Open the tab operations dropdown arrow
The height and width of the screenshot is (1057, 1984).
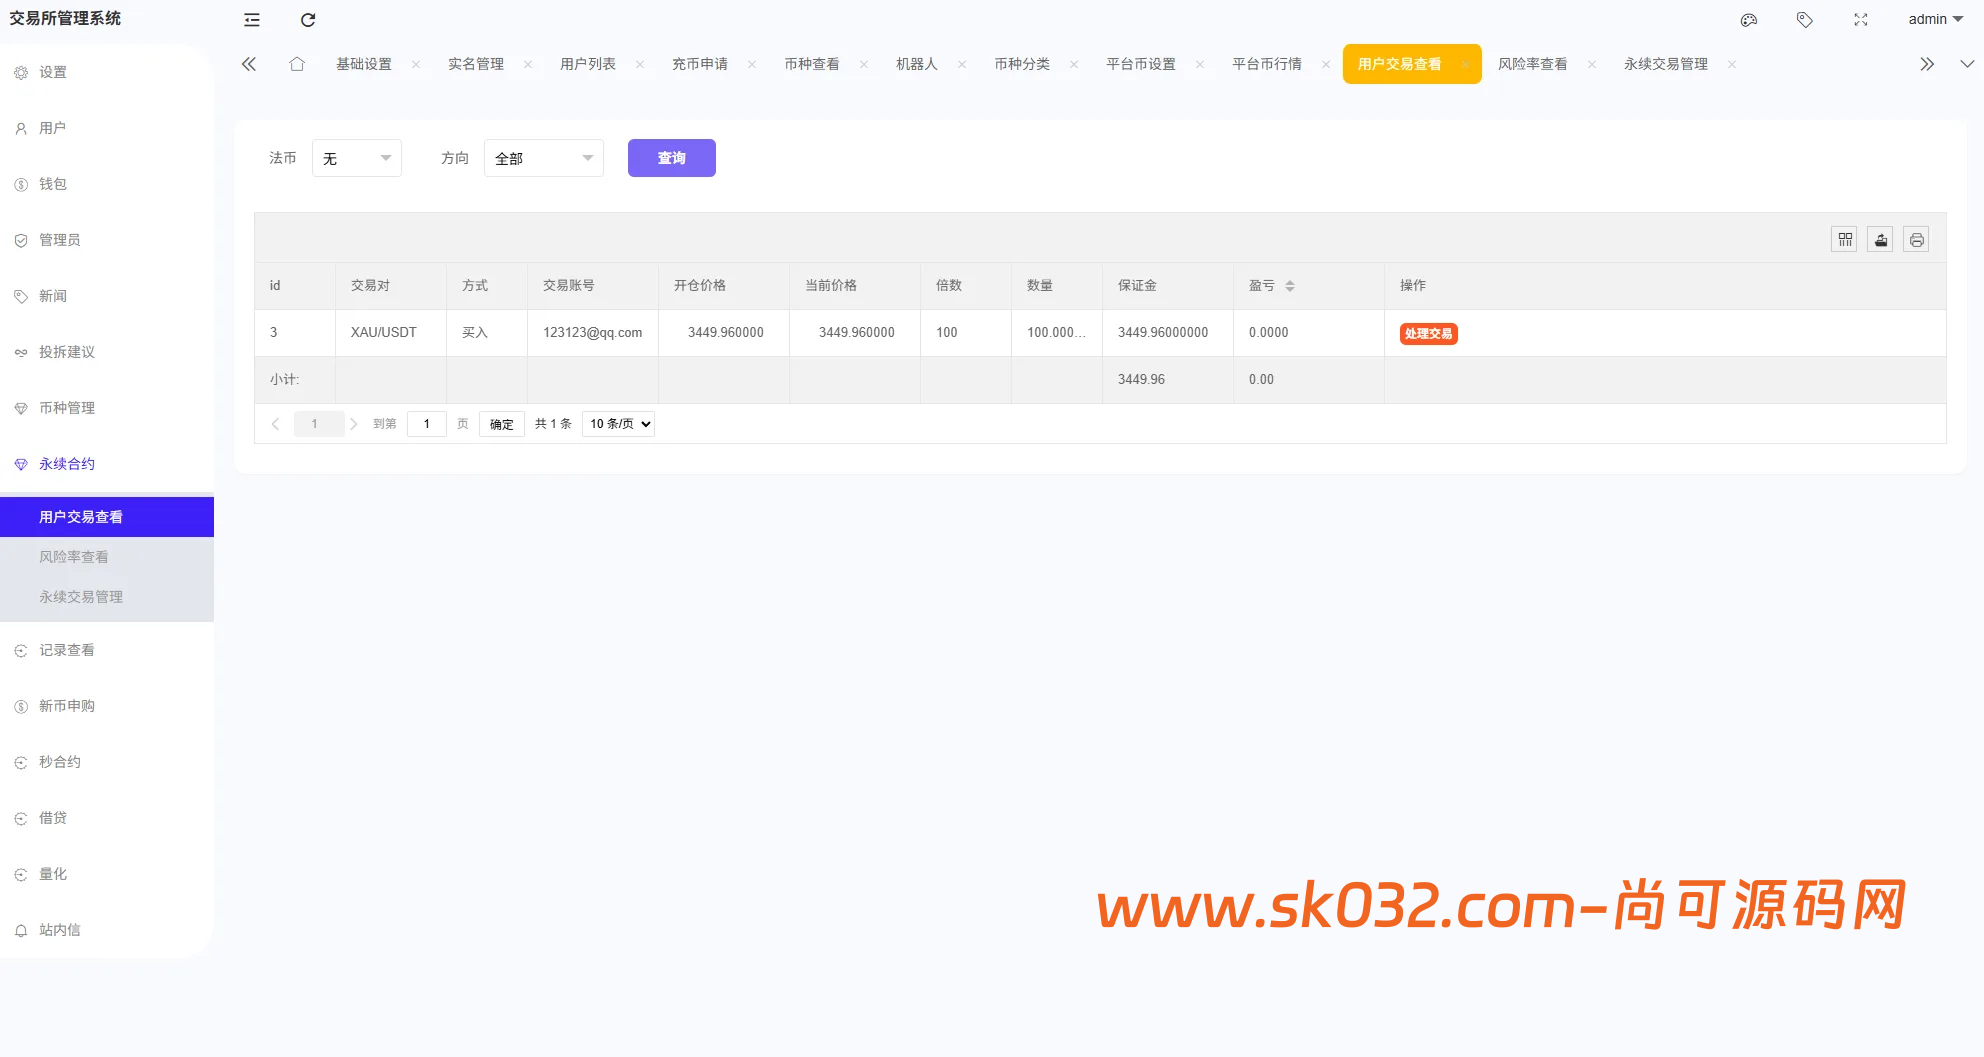coord(1967,64)
